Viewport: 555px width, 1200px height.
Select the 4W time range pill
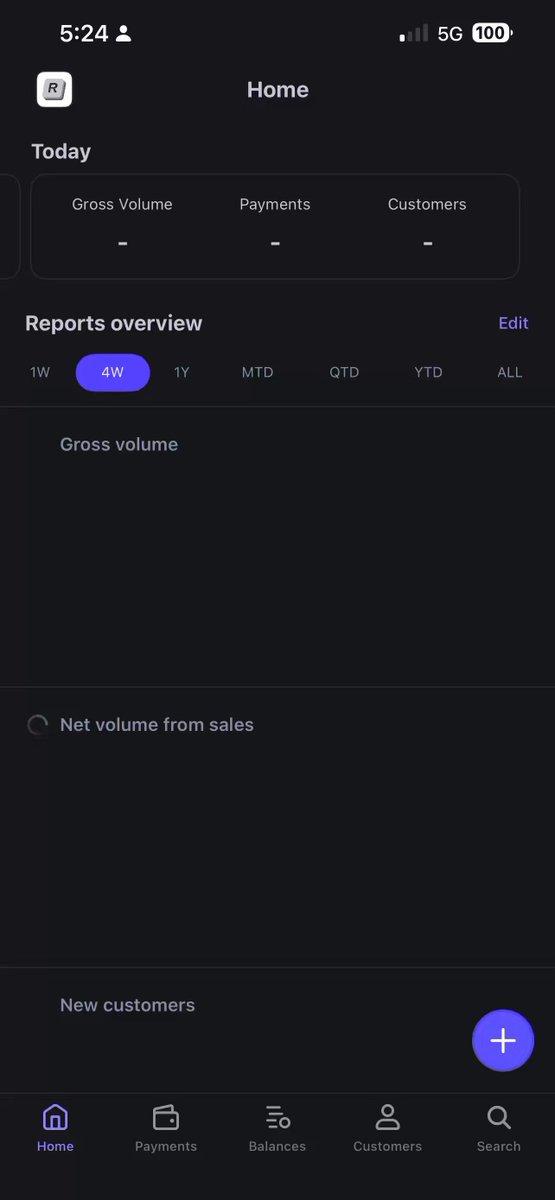click(113, 372)
